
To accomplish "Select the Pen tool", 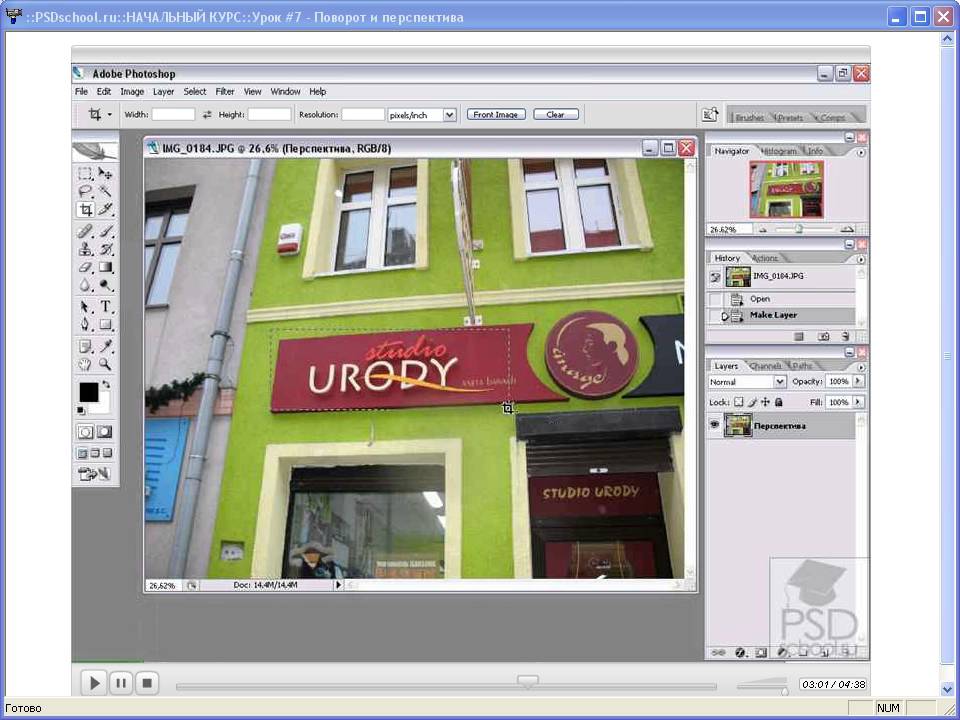I will tap(86, 324).
